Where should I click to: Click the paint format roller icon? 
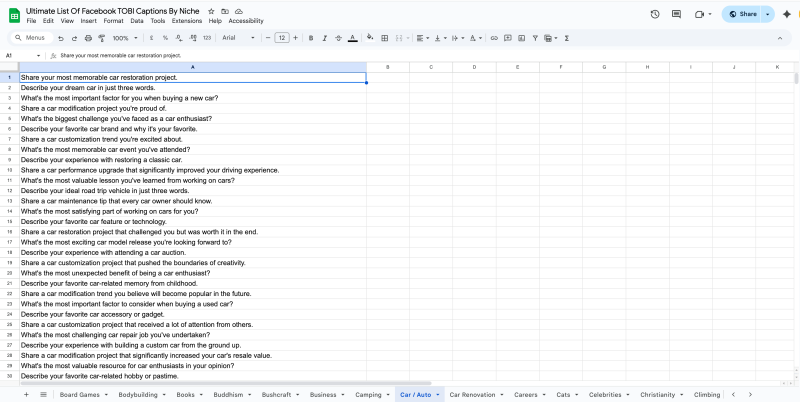tap(103, 38)
